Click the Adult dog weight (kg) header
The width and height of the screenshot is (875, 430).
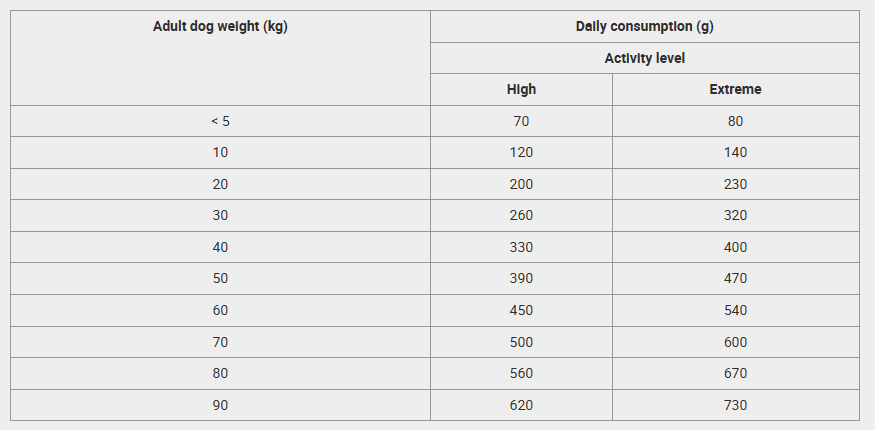click(x=220, y=26)
